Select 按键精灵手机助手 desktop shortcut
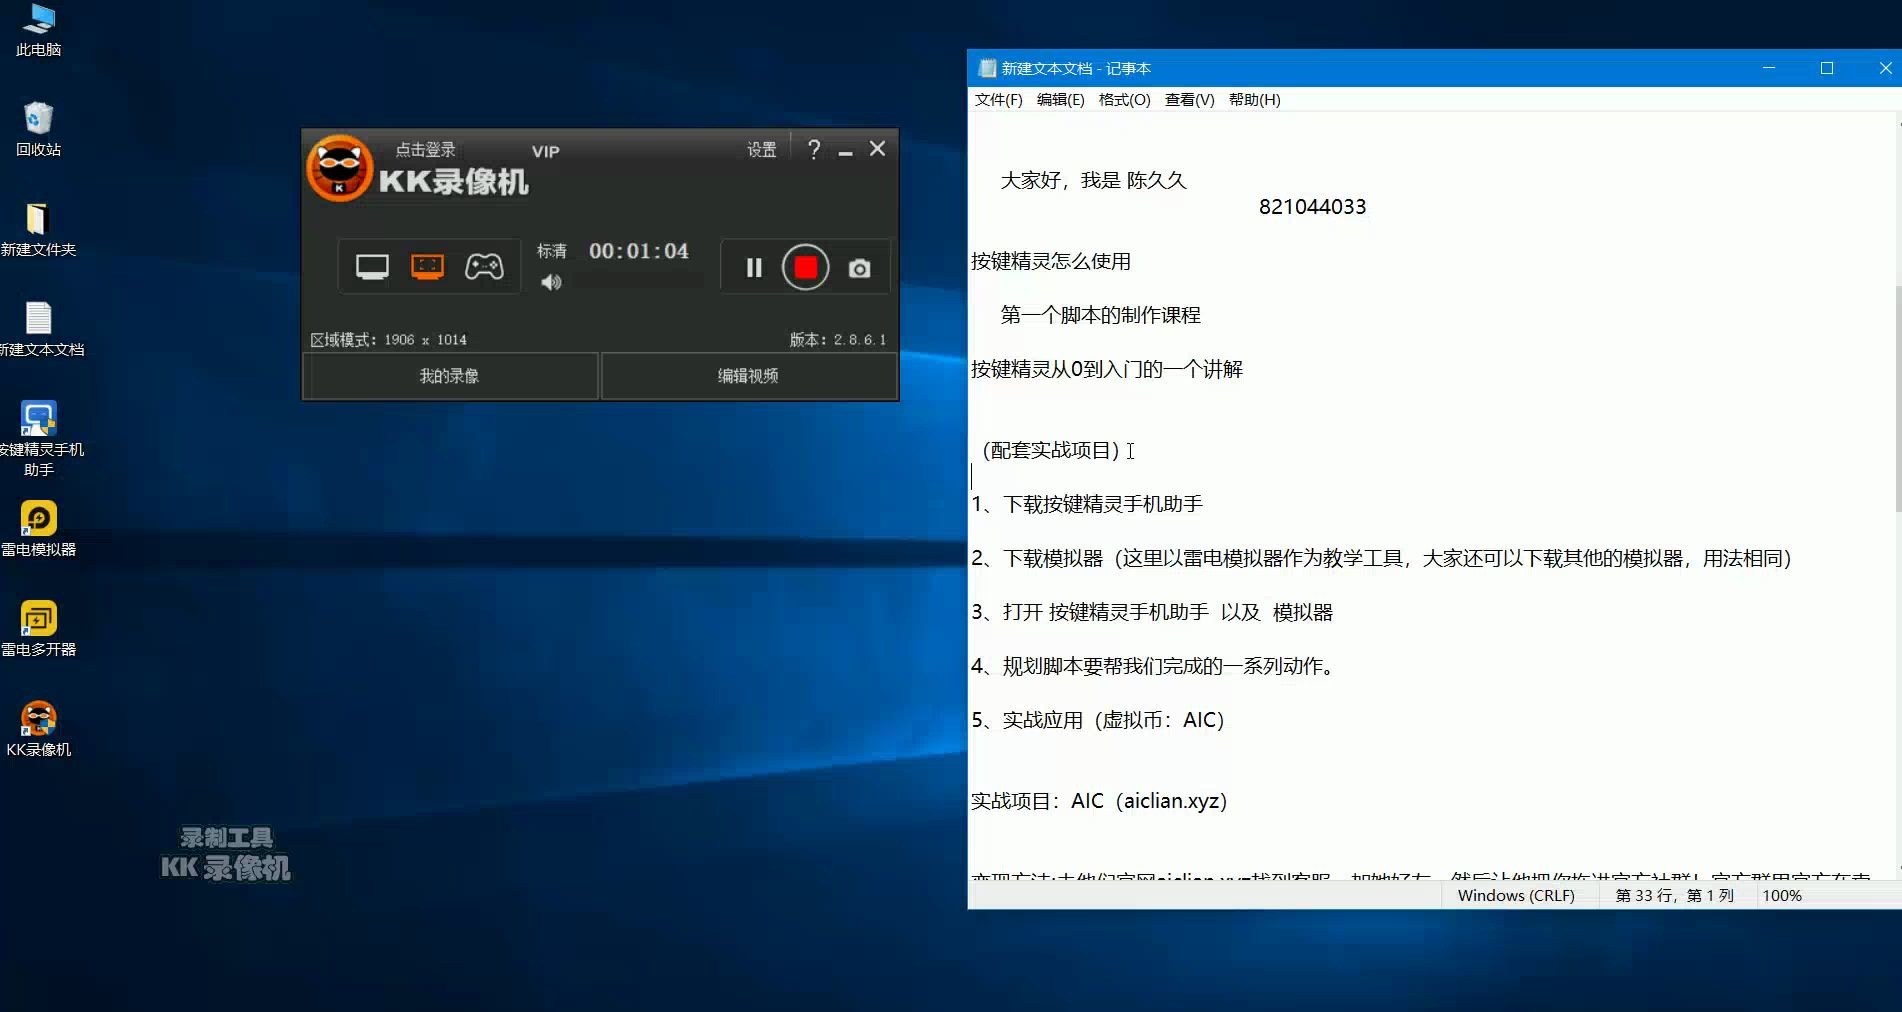1902x1012 pixels. click(x=40, y=438)
